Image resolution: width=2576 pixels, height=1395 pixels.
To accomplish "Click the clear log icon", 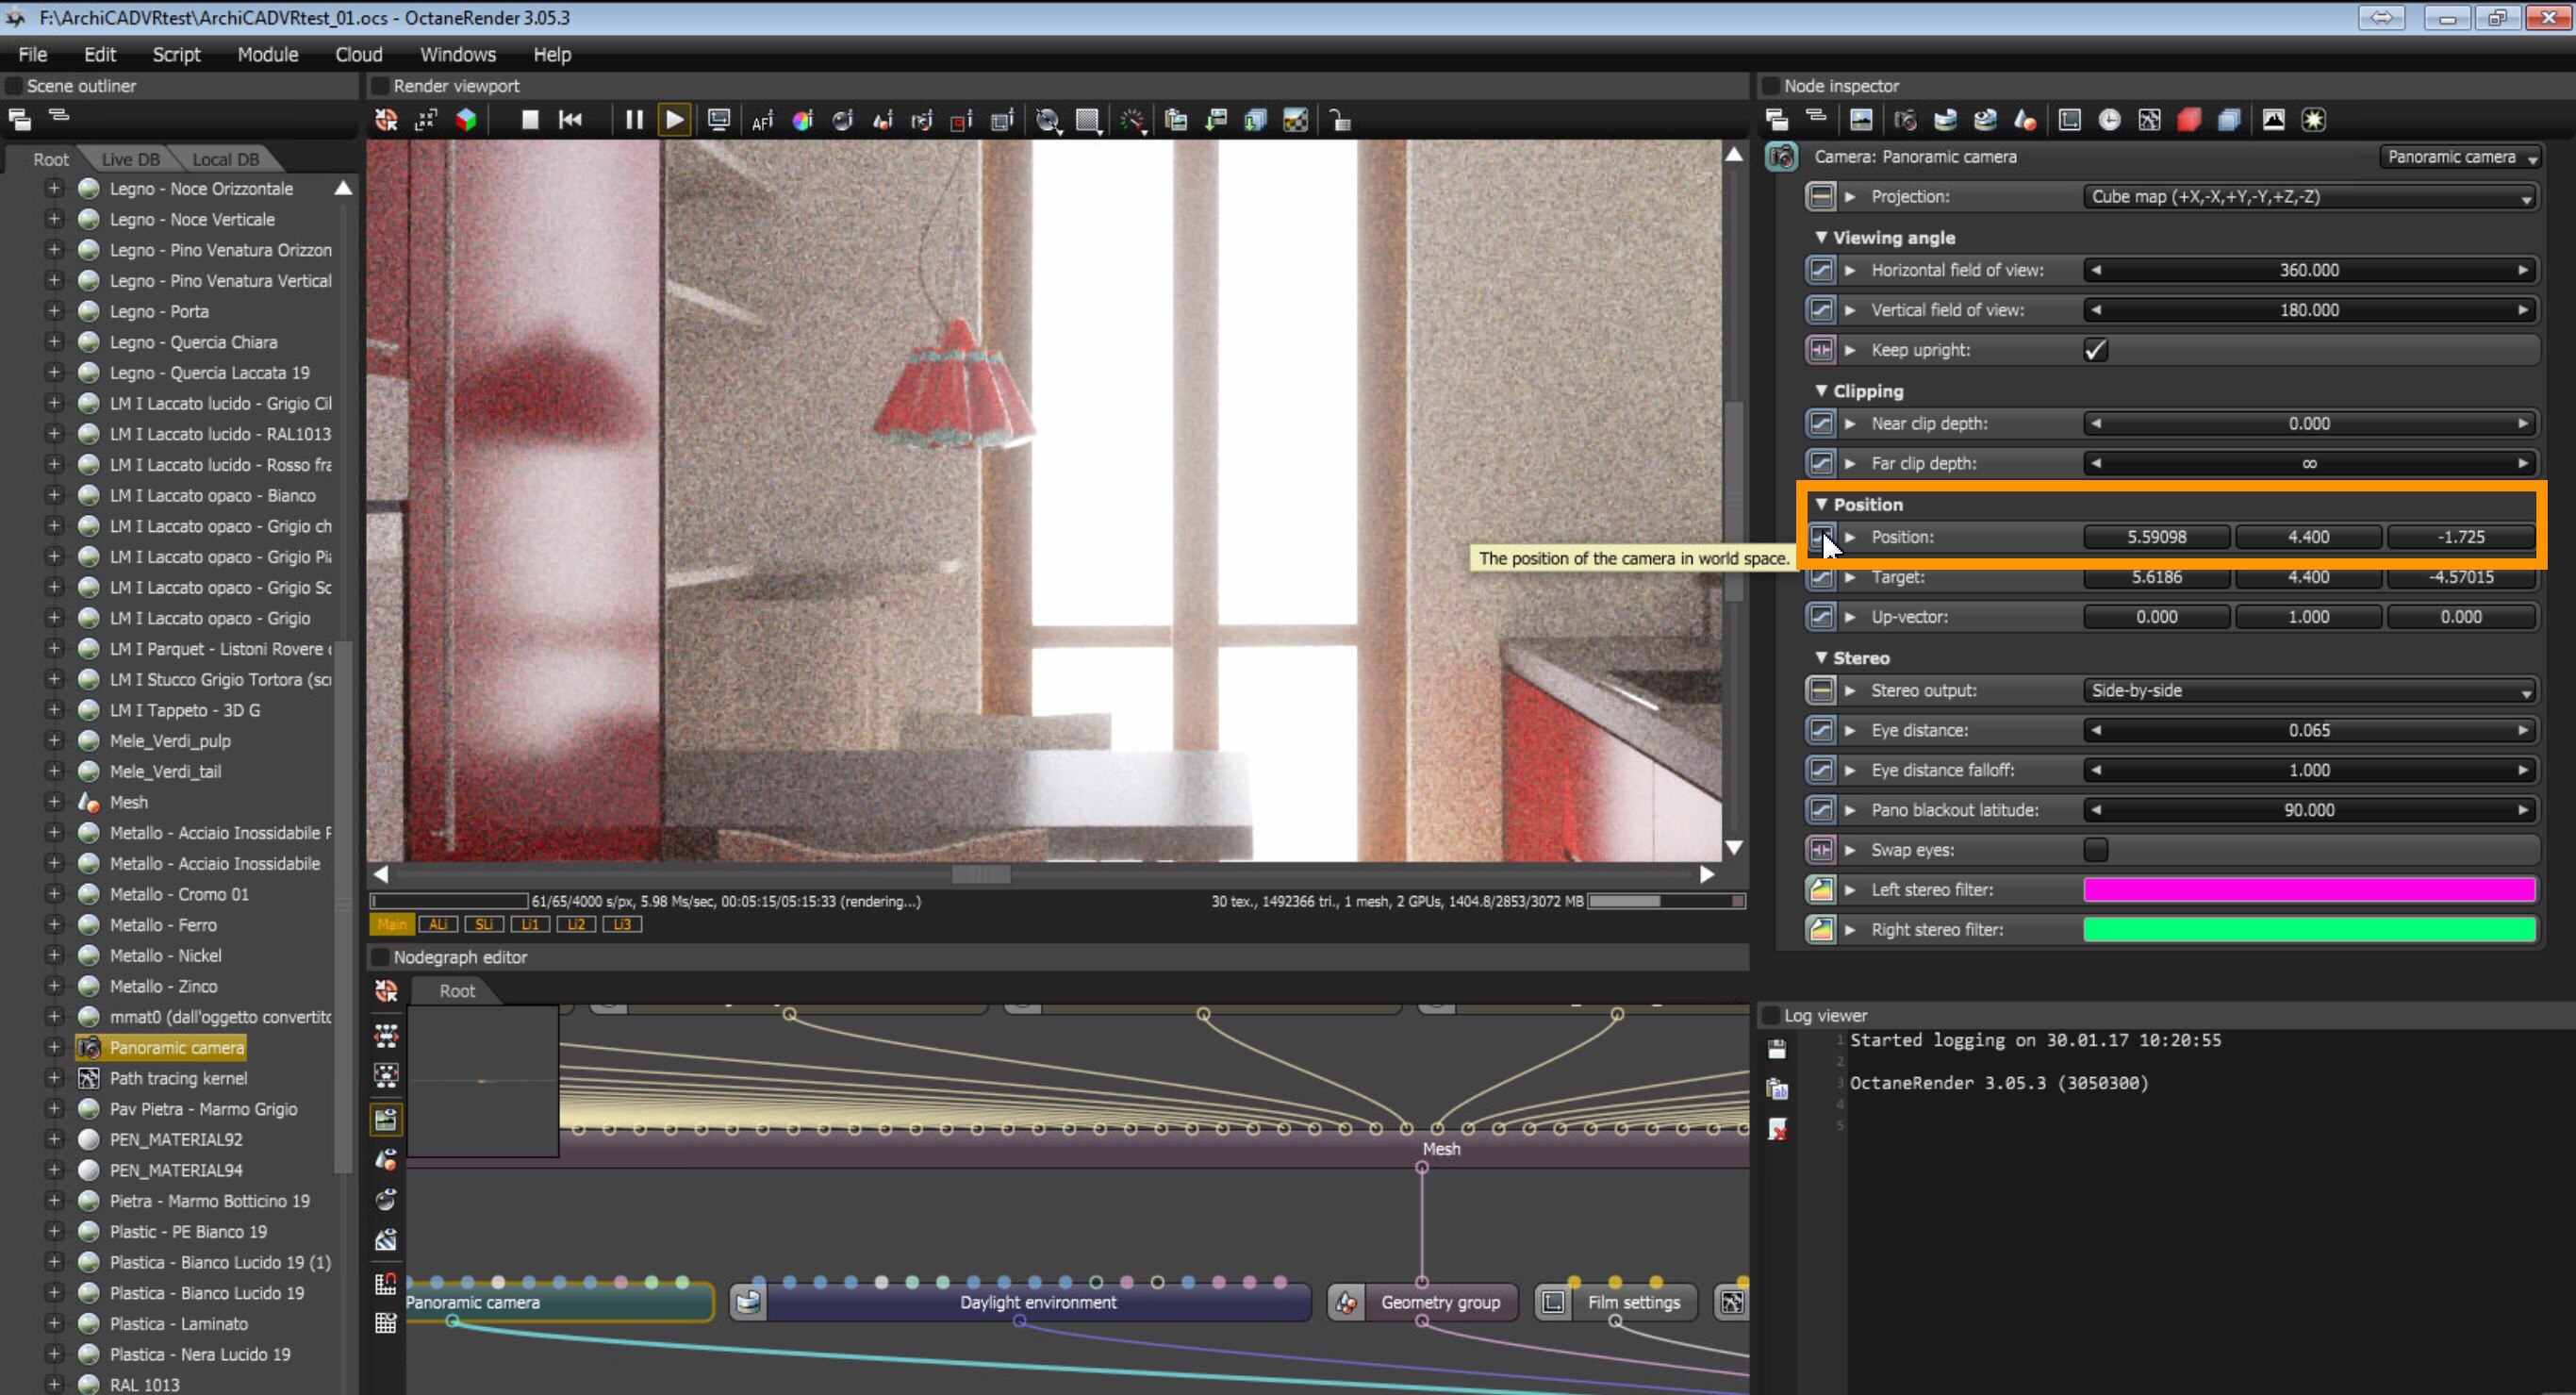I will coord(1777,1130).
